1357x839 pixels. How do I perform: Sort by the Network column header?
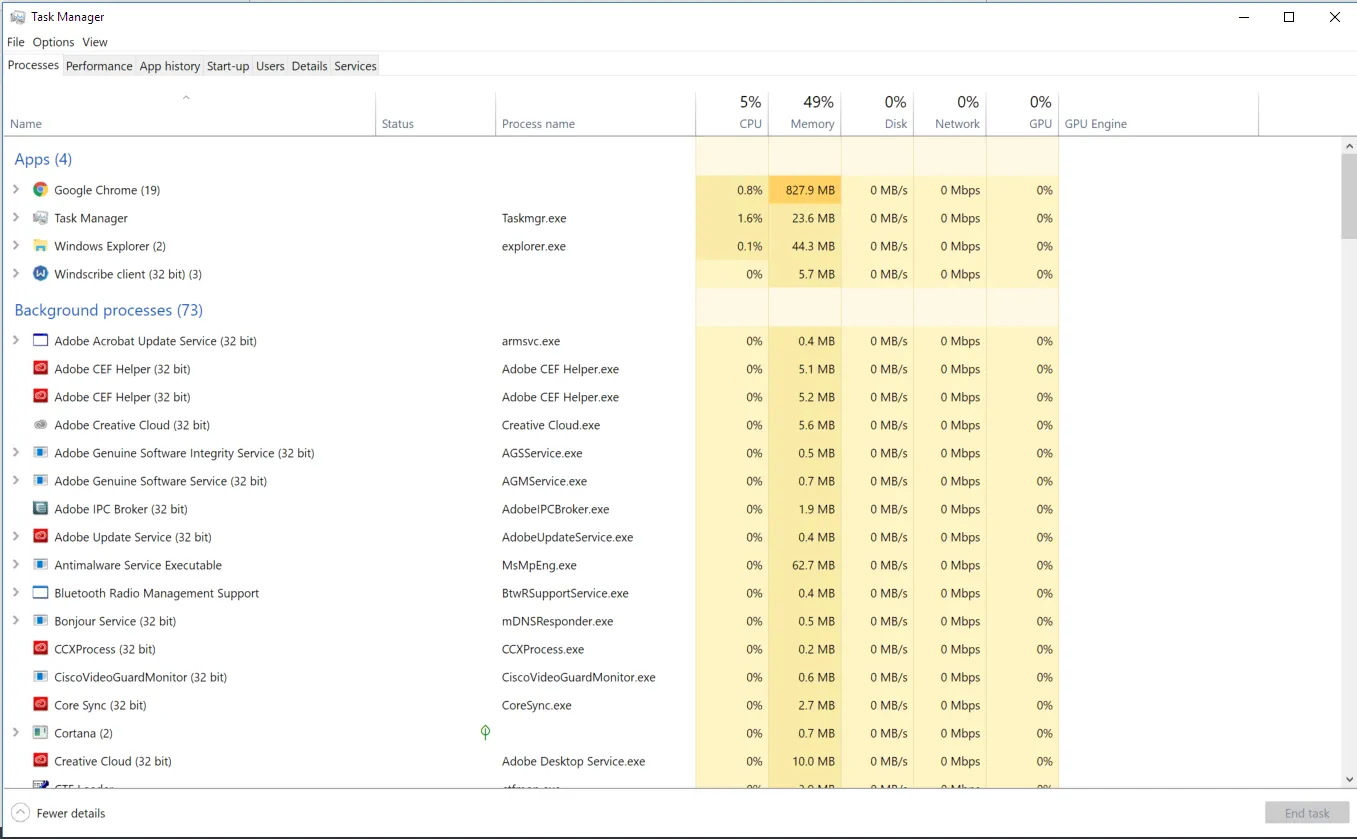[950, 113]
